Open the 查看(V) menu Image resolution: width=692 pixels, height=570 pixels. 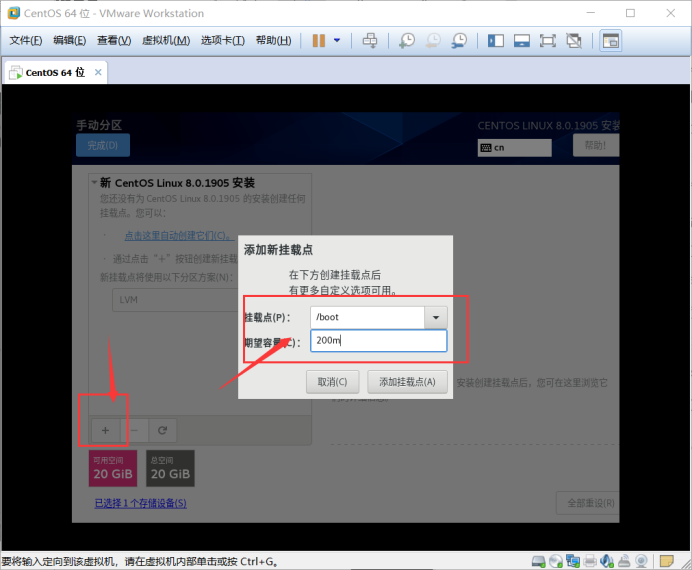click(114, 41)
